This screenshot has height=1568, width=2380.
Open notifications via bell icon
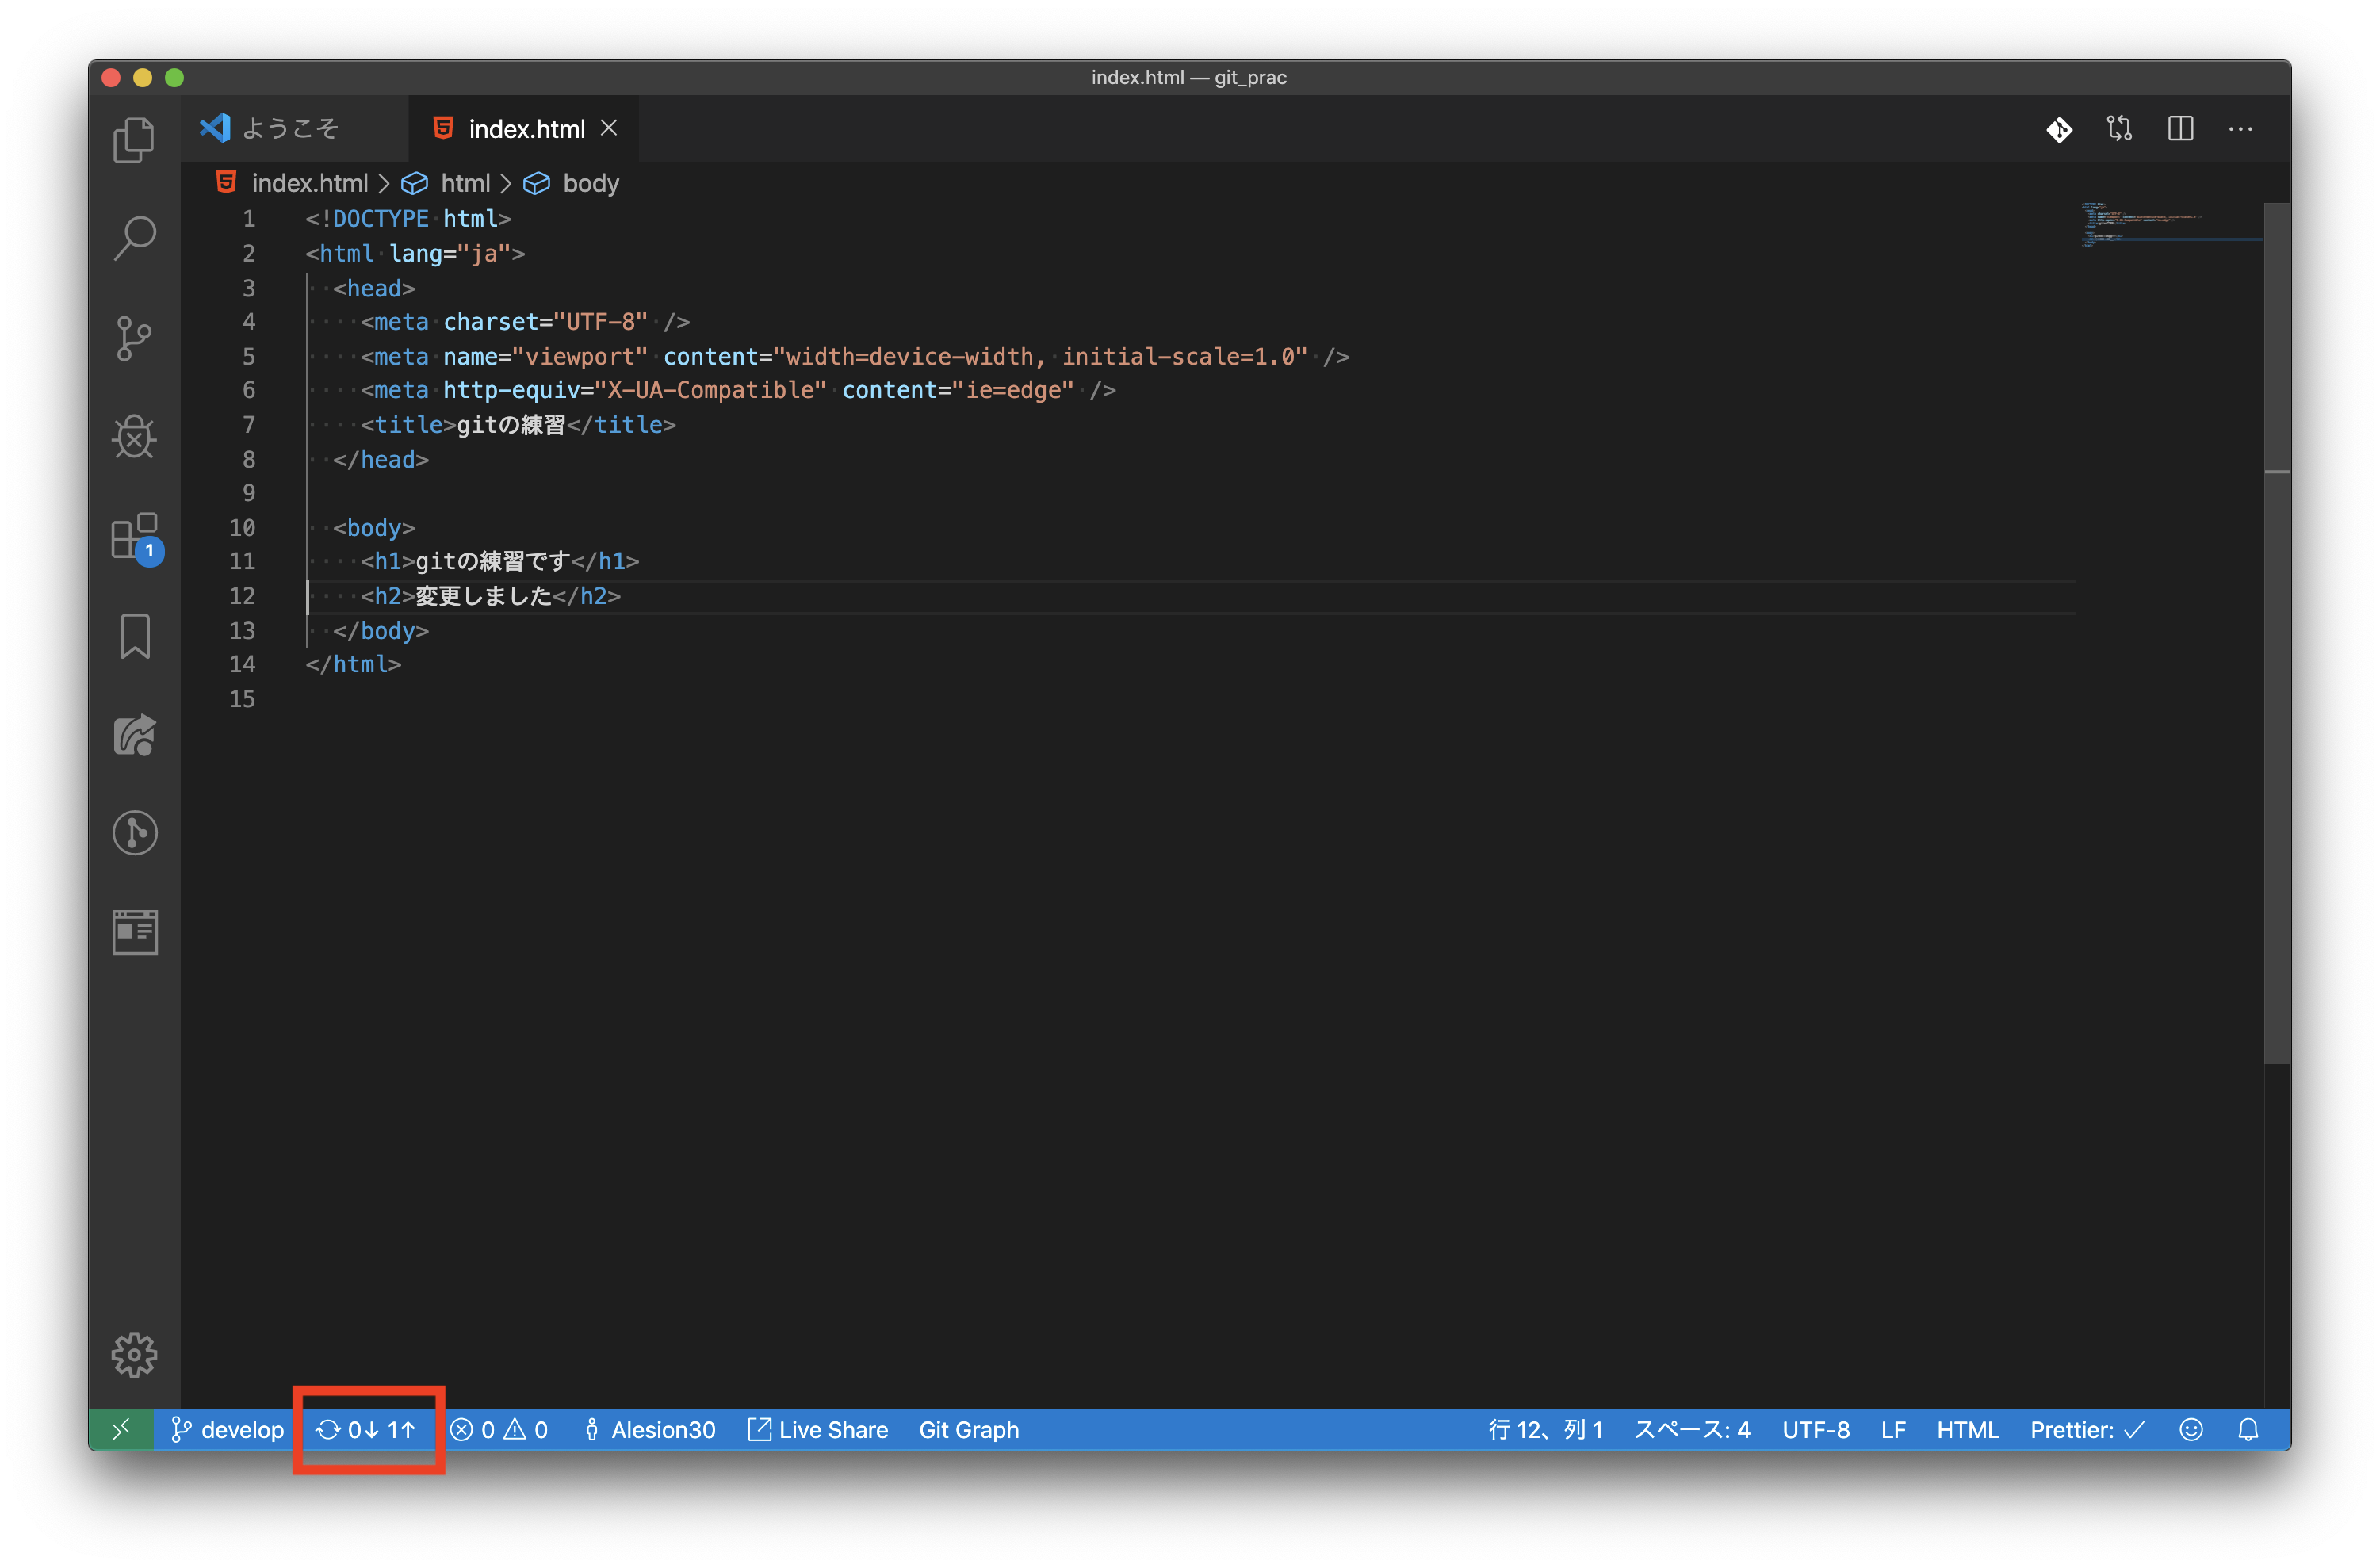2249,1430
